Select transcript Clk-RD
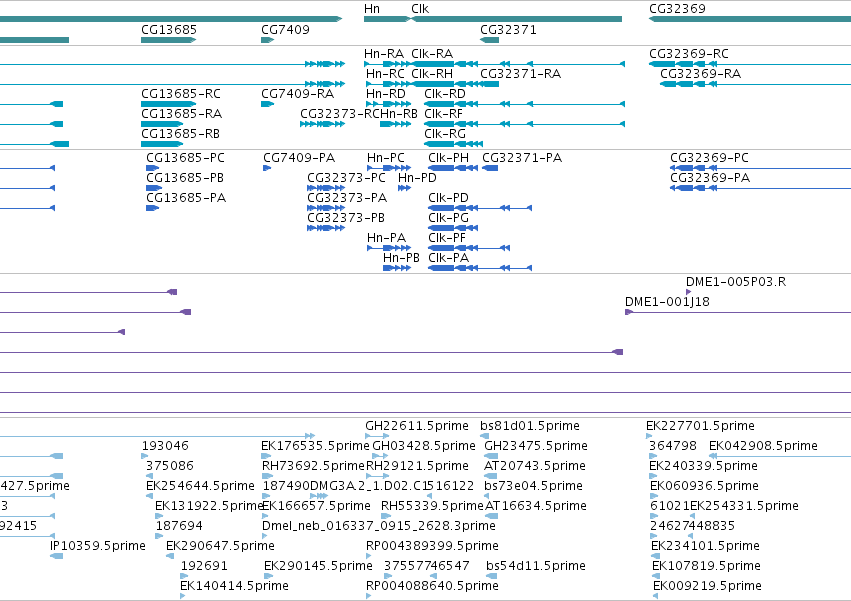Image resolution: width=851 pixels, height=601 pixels. [445, 94]
